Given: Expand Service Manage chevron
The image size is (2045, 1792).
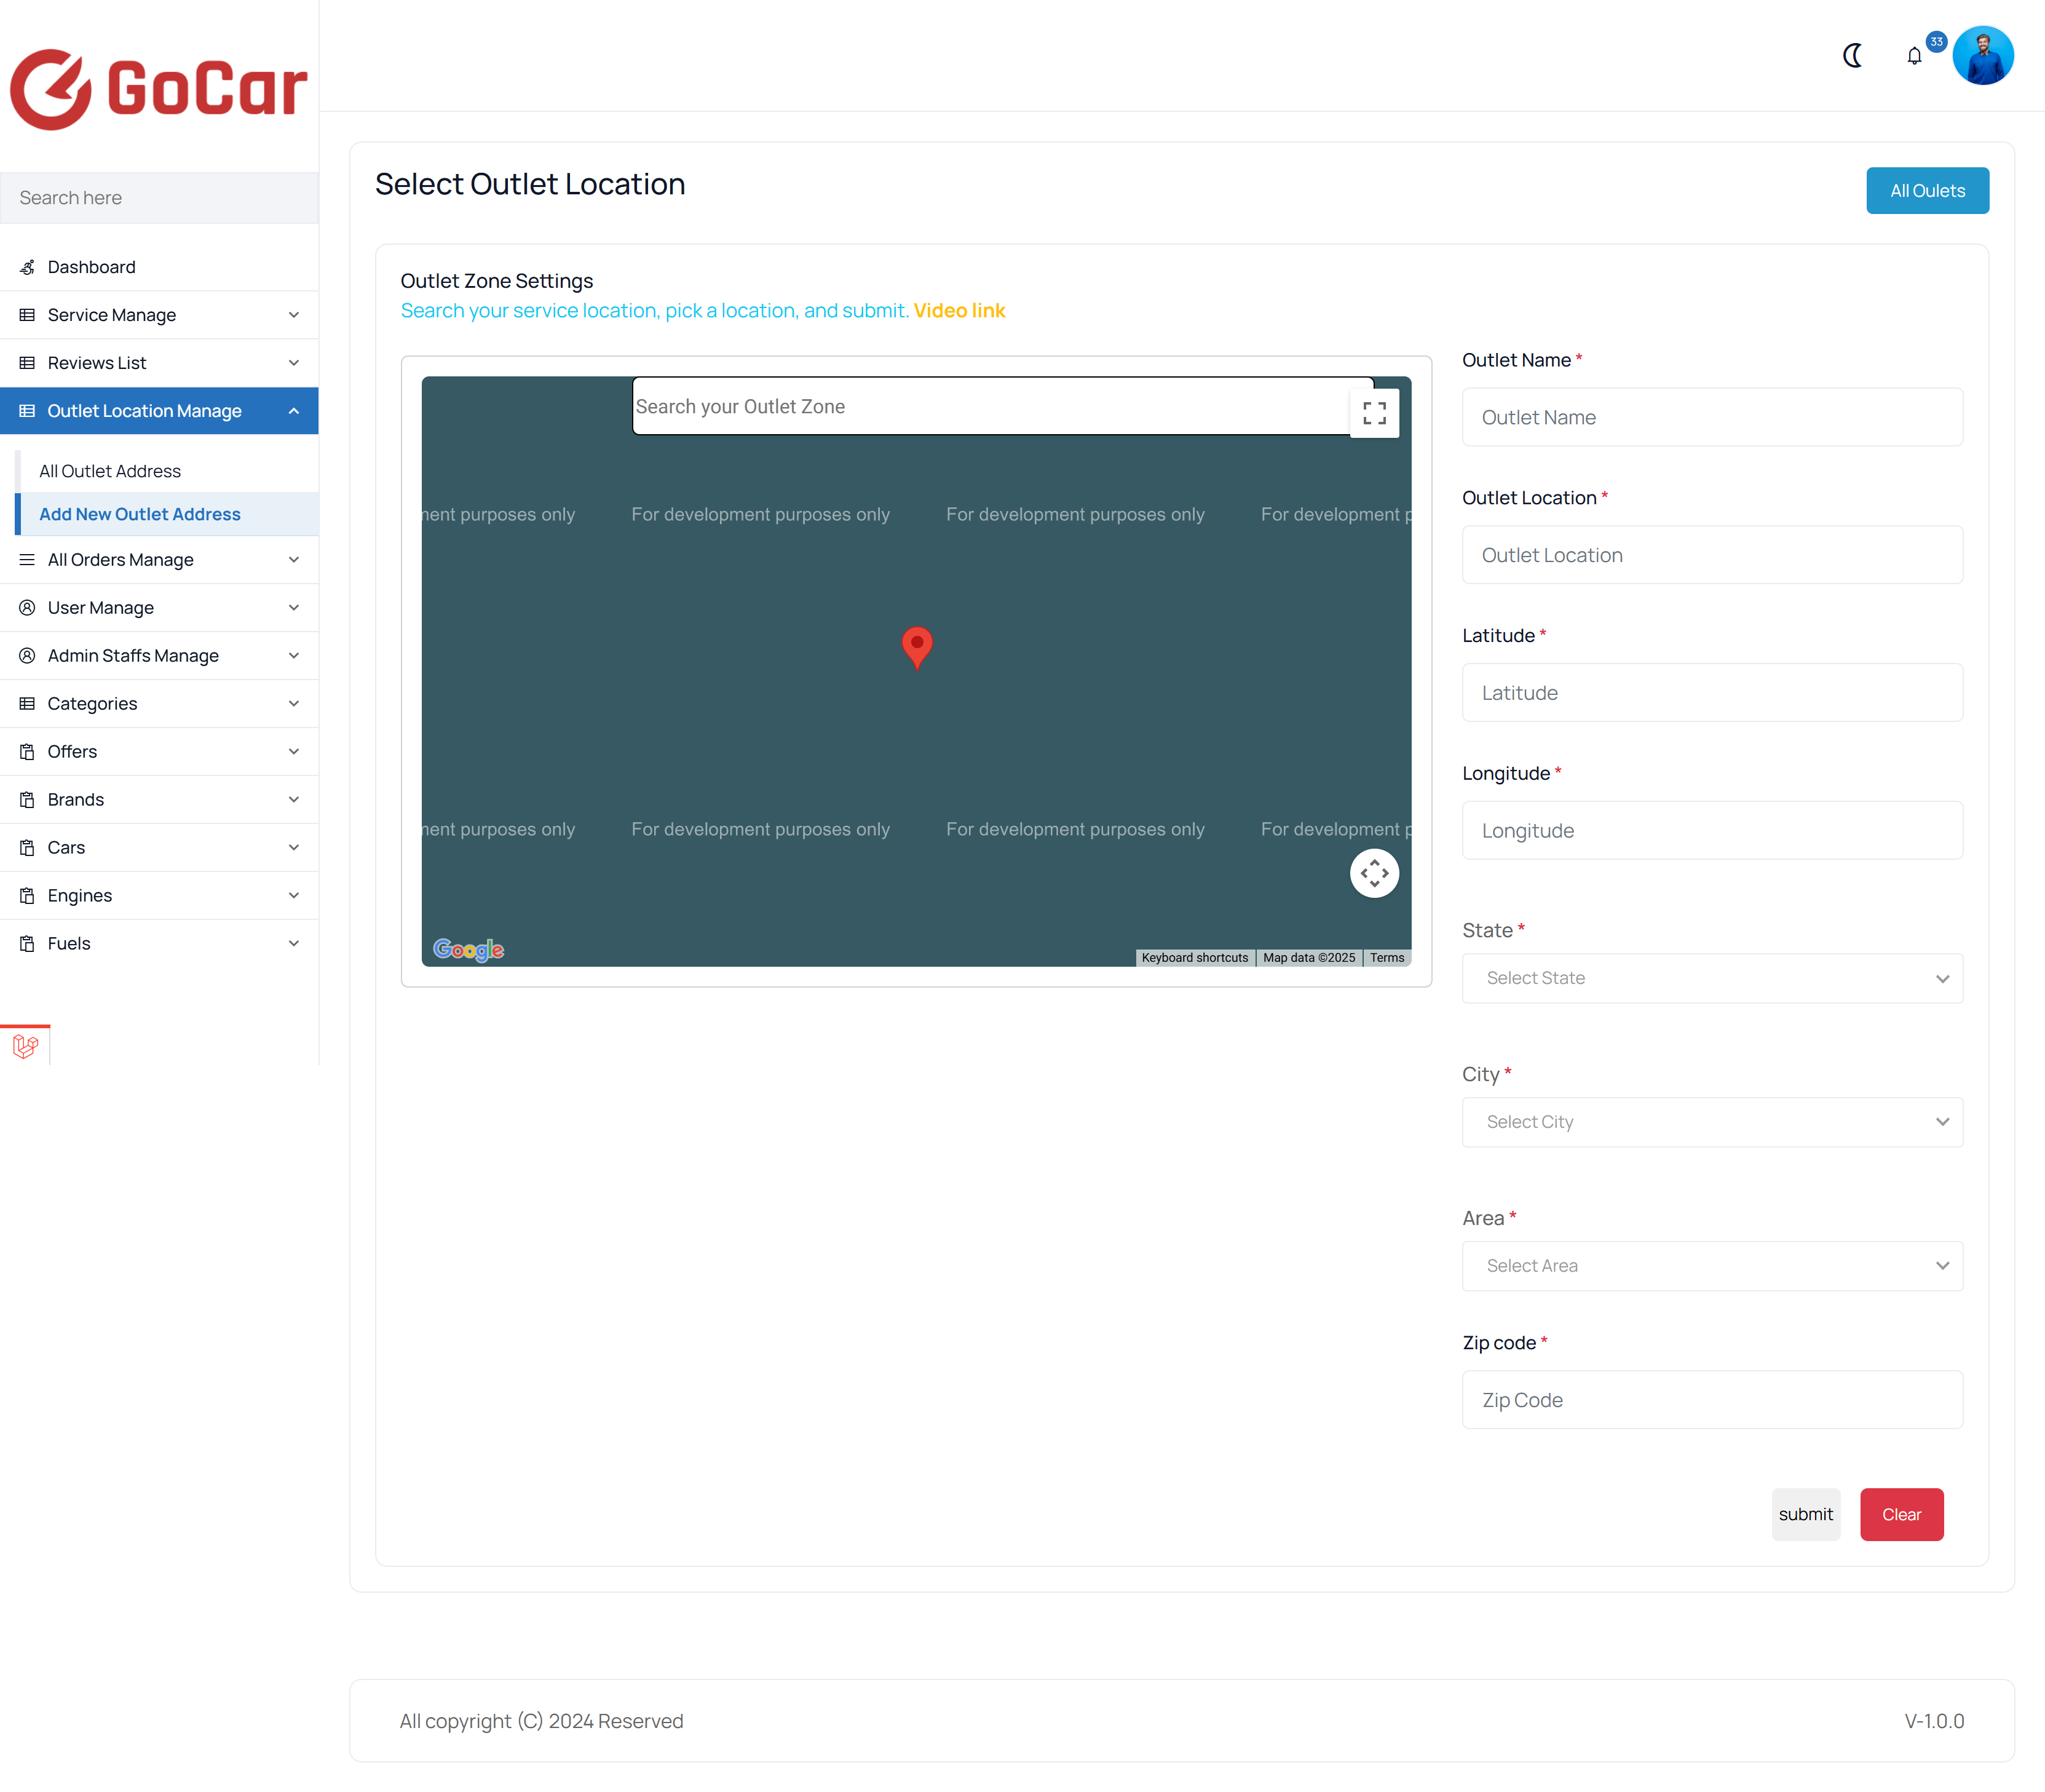Looking at the screenshot, I should click(x=294, y=315).
